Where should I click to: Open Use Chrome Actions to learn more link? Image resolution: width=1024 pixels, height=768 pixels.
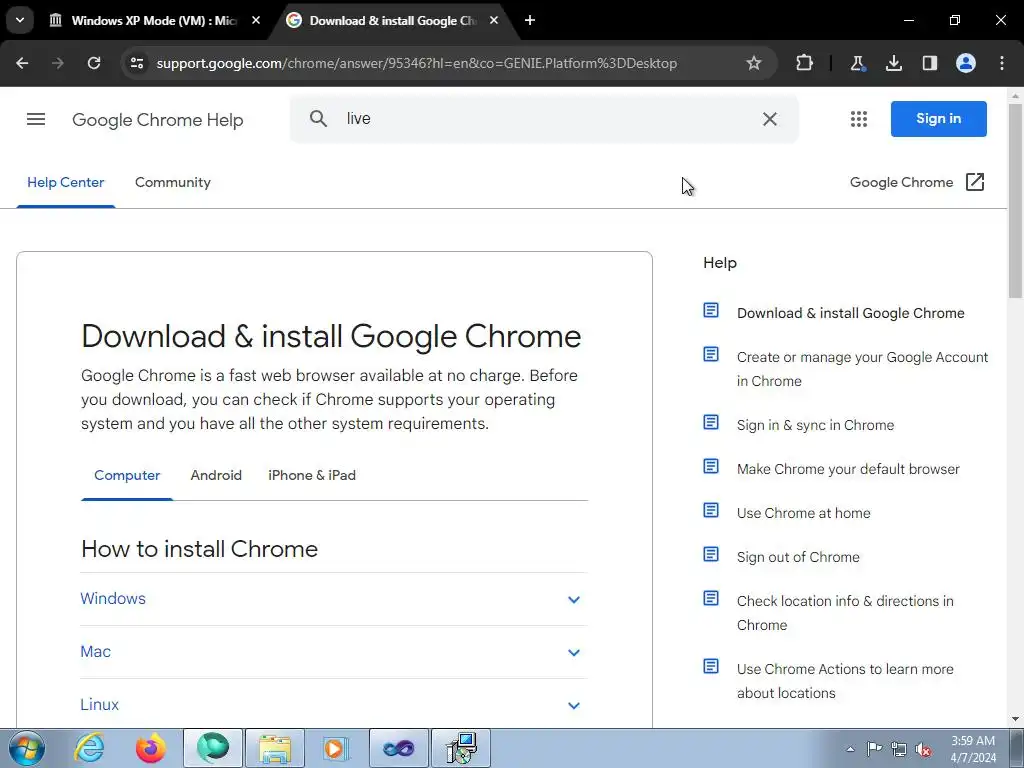coord(845,680)
